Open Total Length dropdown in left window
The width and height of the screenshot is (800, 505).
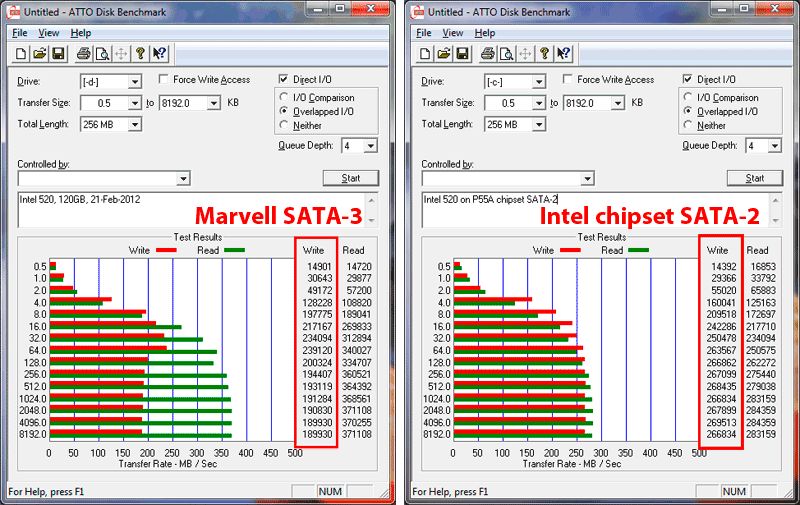tap(135, 124)
